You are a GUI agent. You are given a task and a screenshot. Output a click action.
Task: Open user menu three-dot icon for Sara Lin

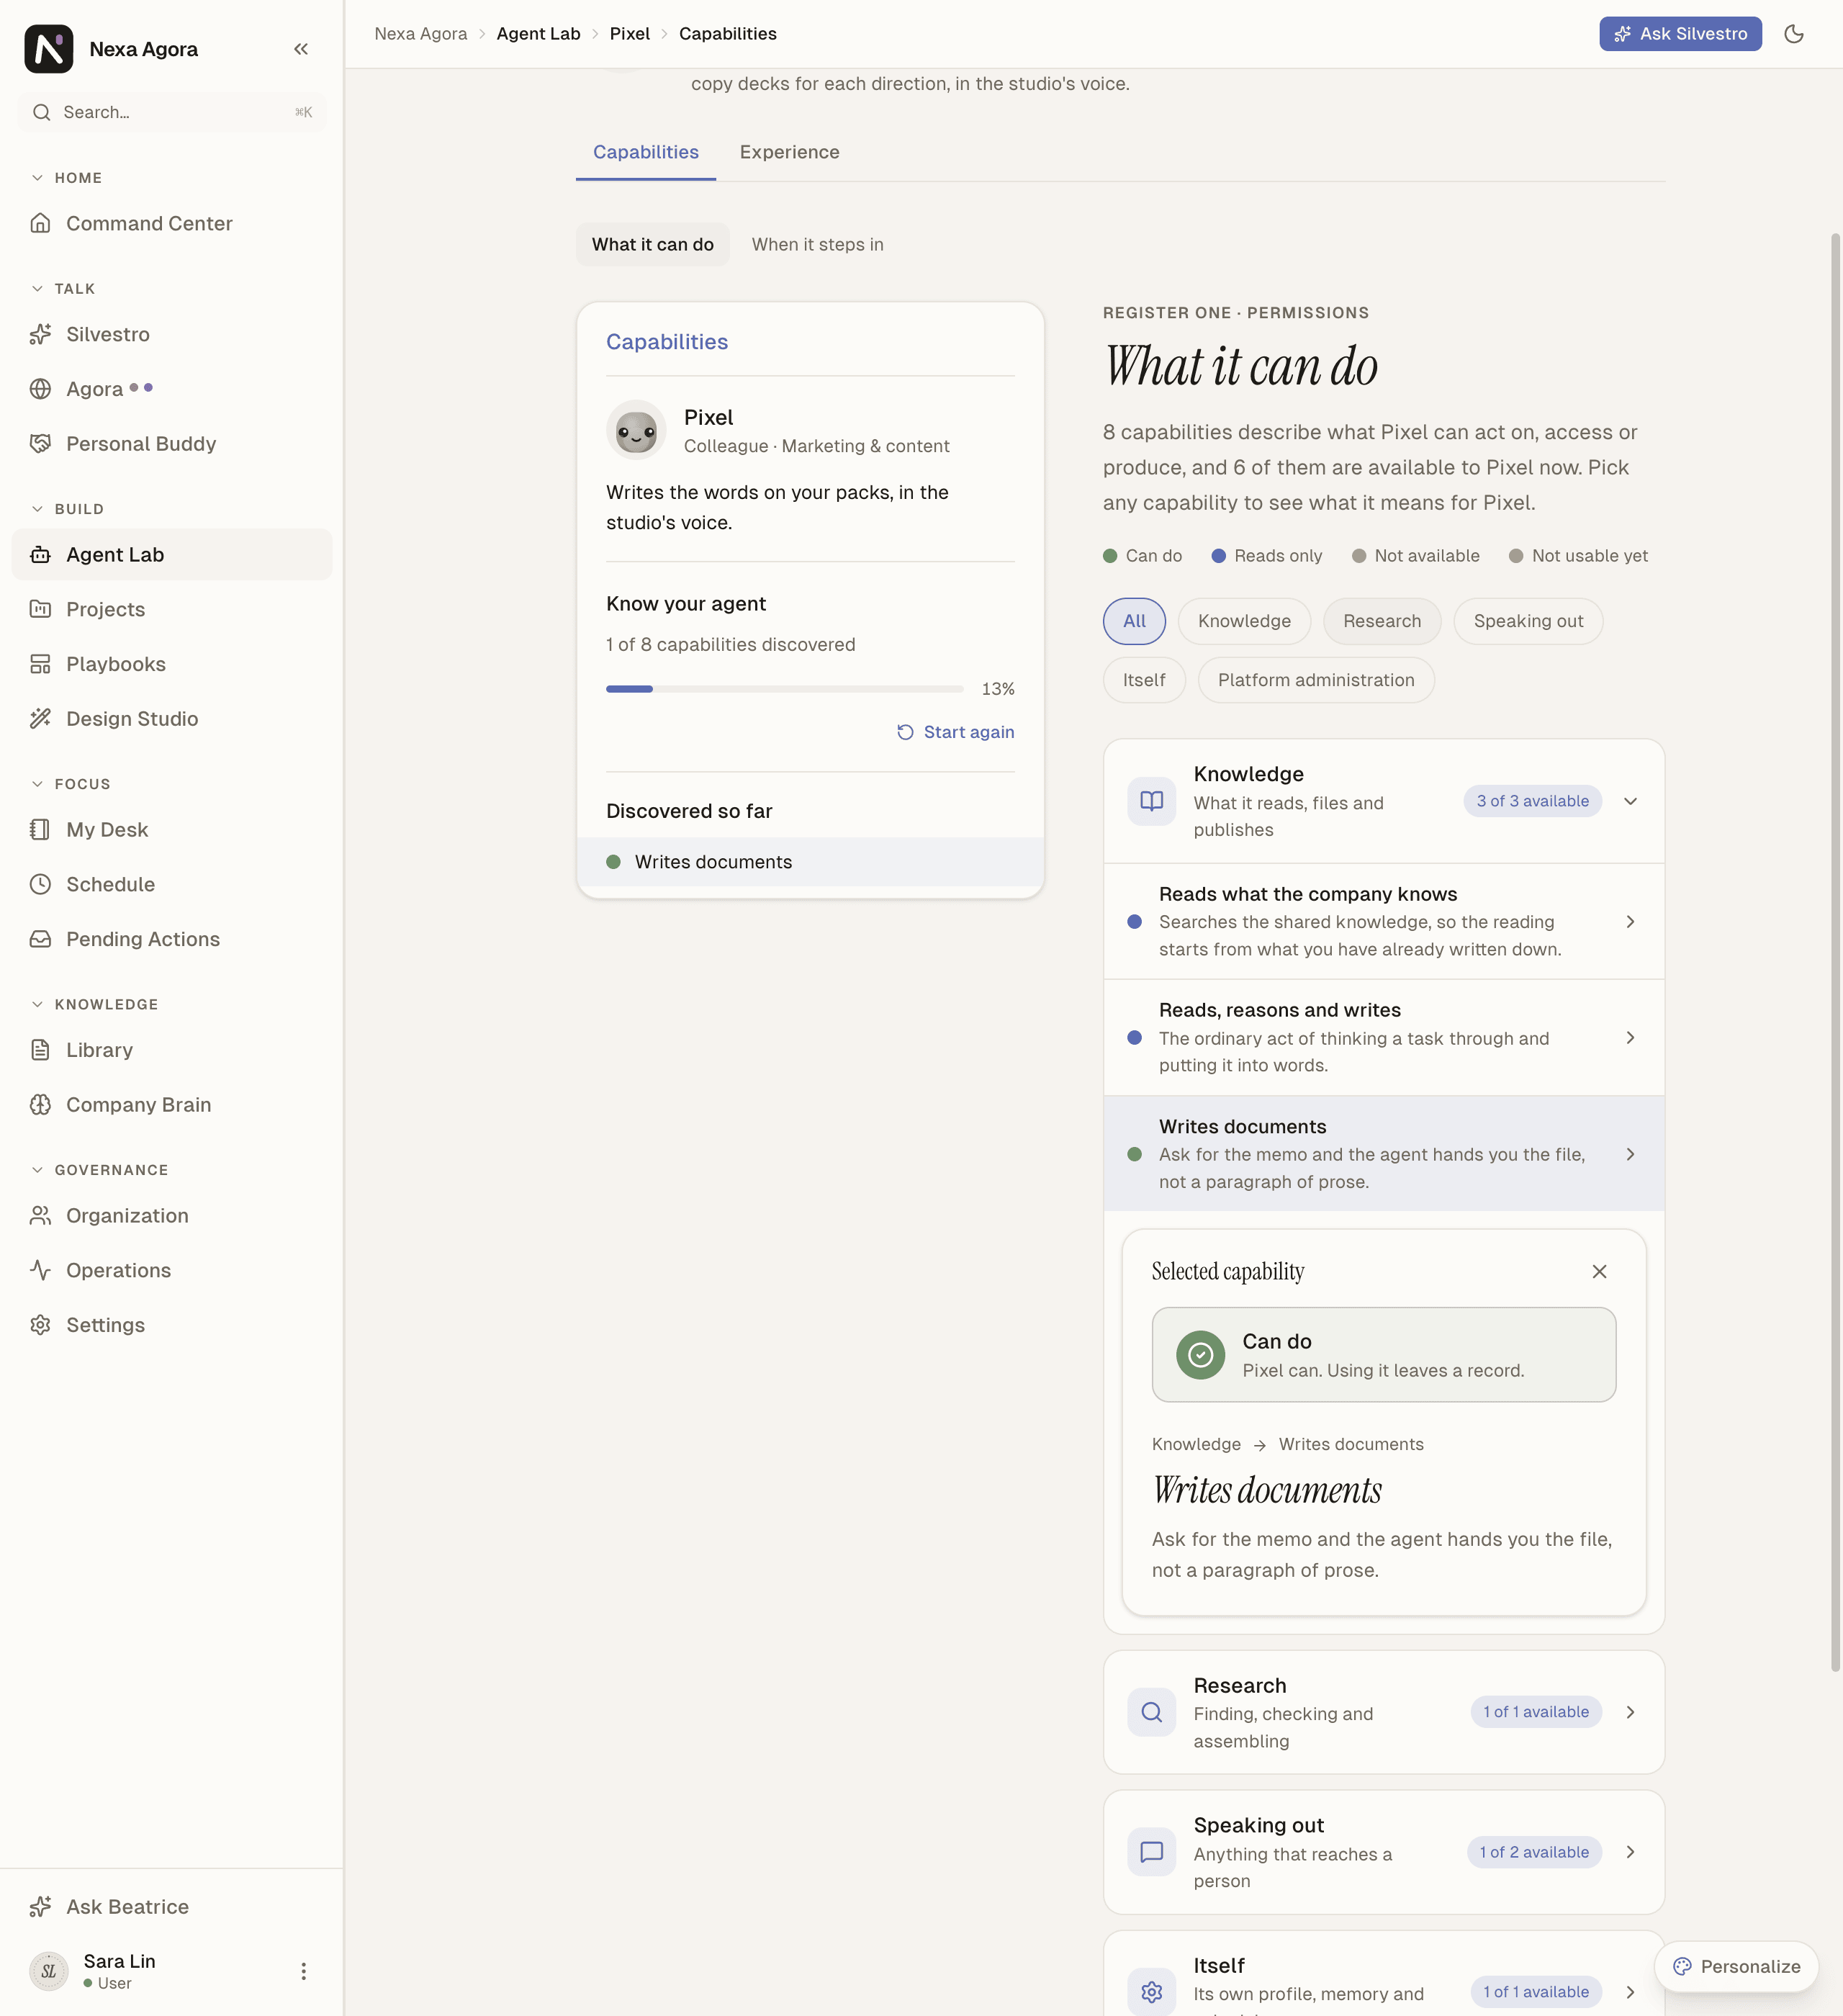[x=304, y=1971]
